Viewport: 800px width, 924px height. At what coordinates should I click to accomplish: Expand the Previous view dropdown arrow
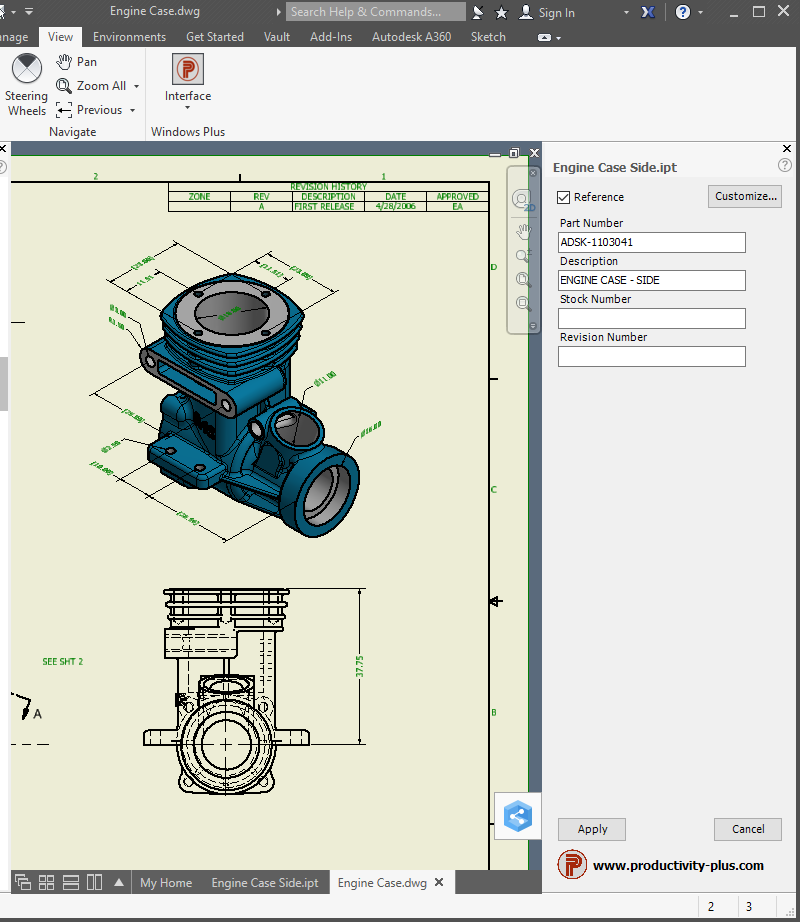pyautogui.click(x=133, y=111)
